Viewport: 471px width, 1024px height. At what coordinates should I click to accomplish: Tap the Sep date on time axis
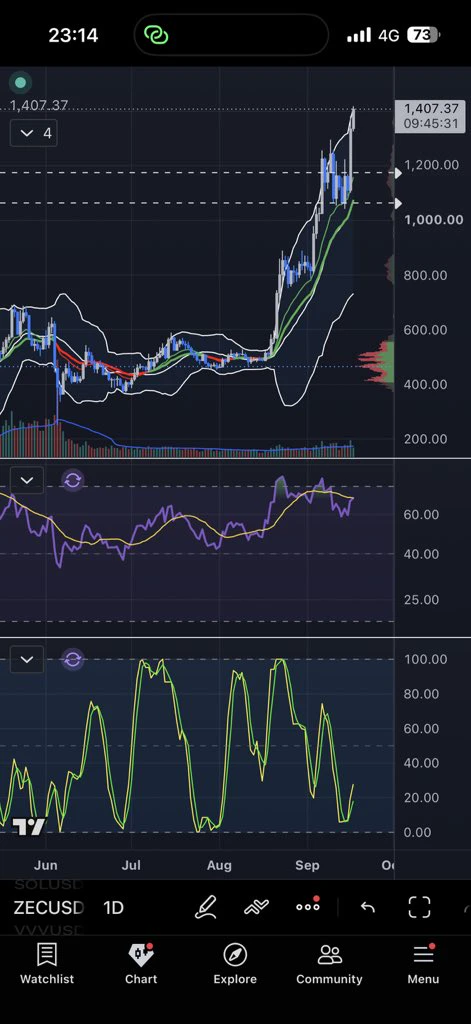pyautogui.click(x=307, y=865)
